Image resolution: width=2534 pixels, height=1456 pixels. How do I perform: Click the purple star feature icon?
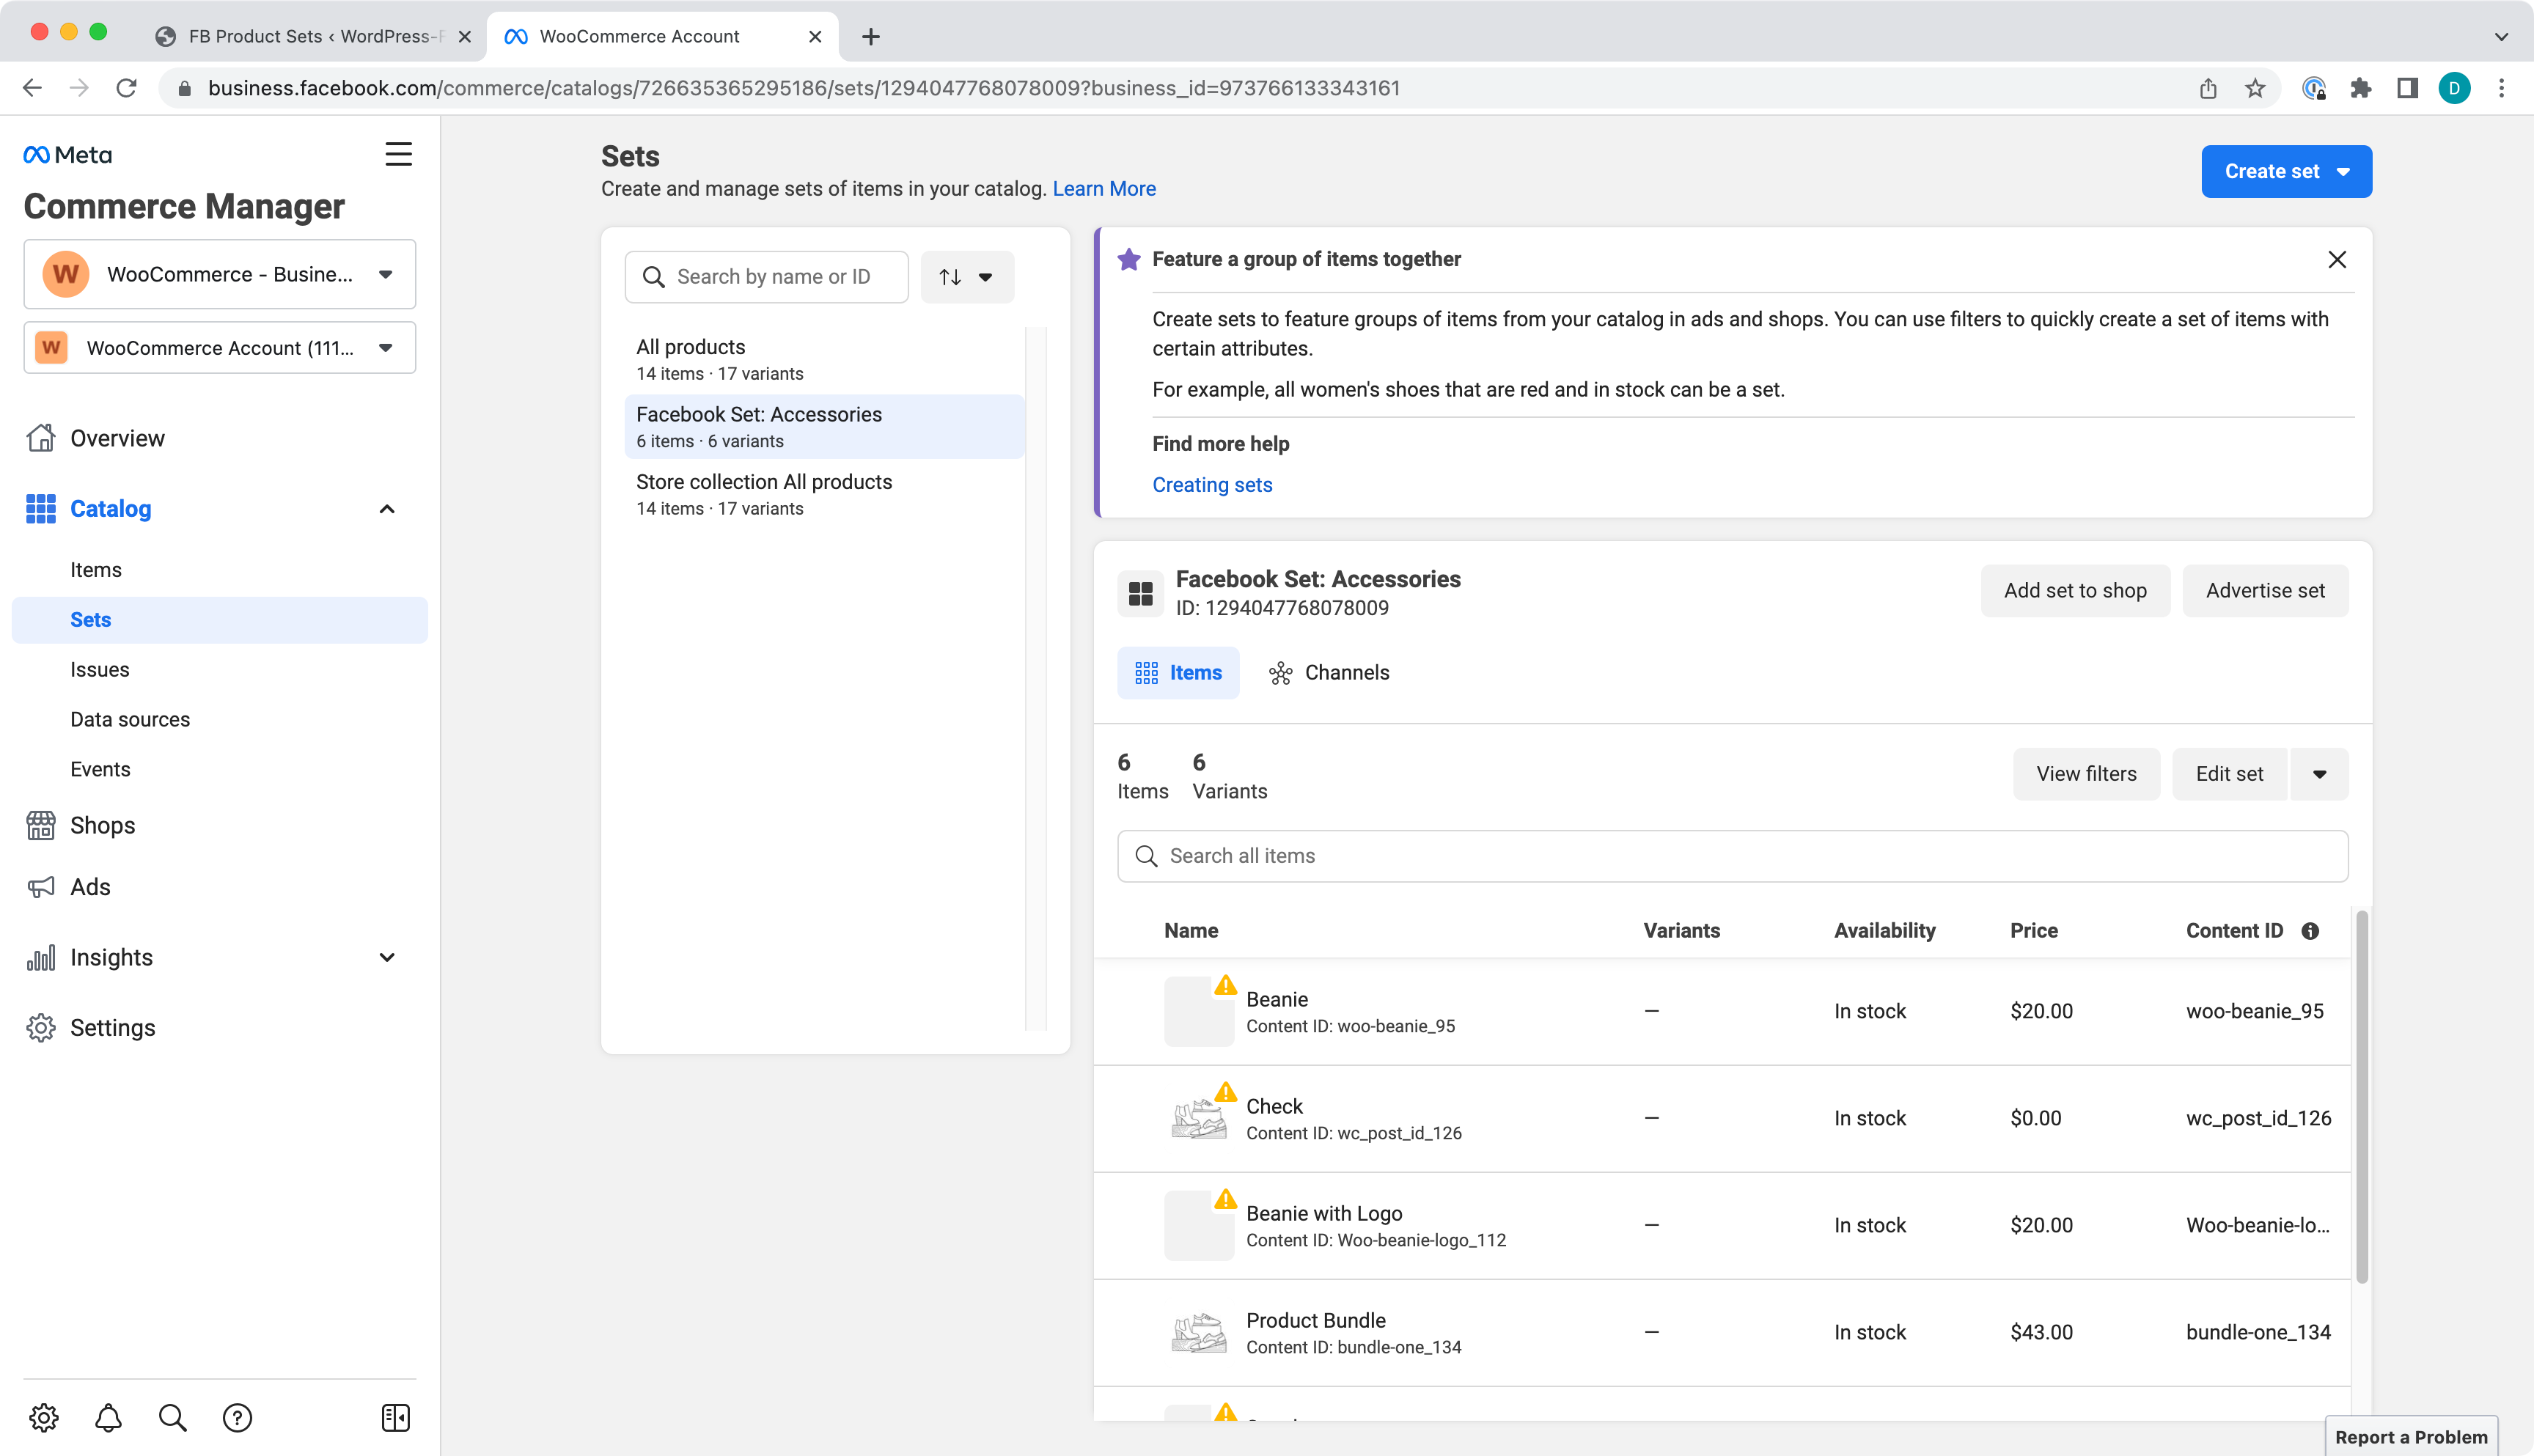point(1129,259)
